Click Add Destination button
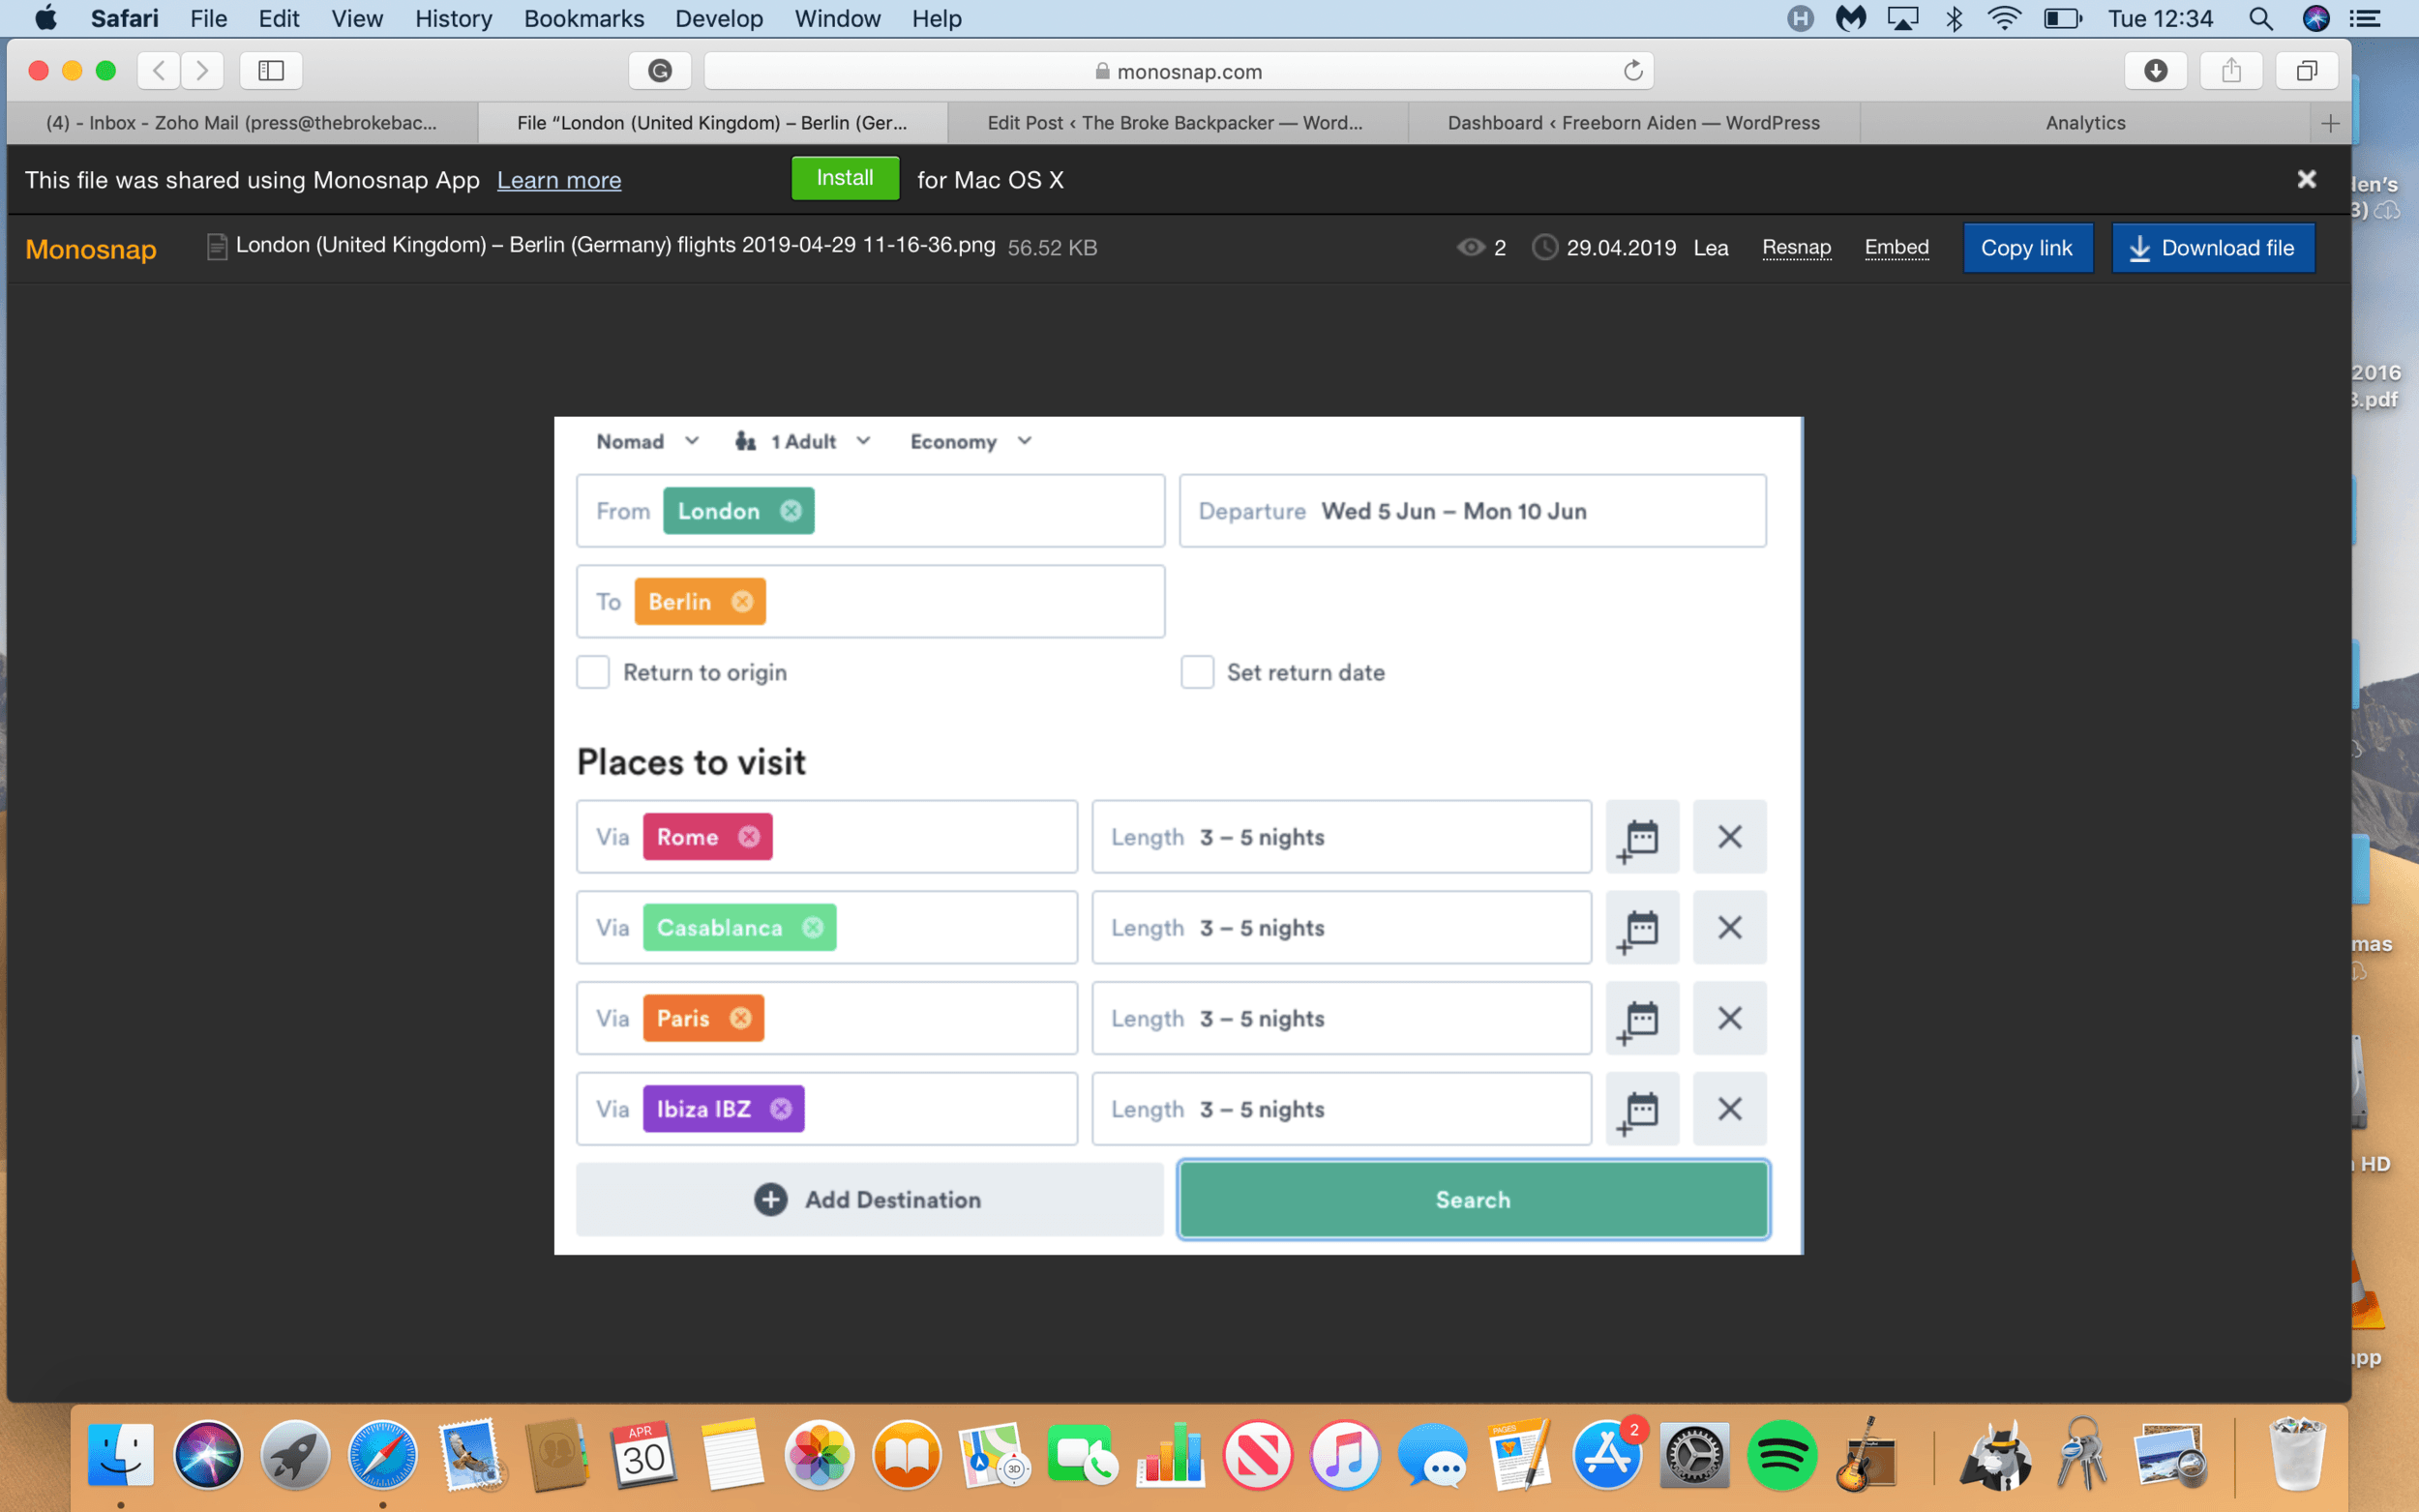 (x=869, y=1201)
